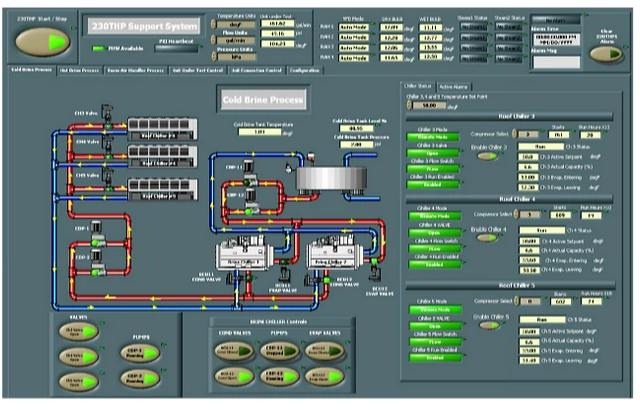Open the Active Alarm tab
The width and height of the screenshot is (640, 410).
[x=453, y=87]
